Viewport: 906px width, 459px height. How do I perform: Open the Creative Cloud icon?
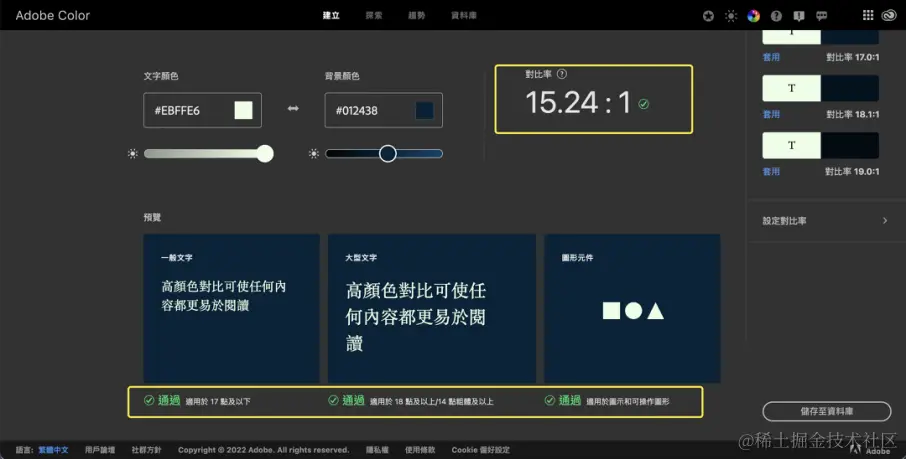click(x=889, y=16)
